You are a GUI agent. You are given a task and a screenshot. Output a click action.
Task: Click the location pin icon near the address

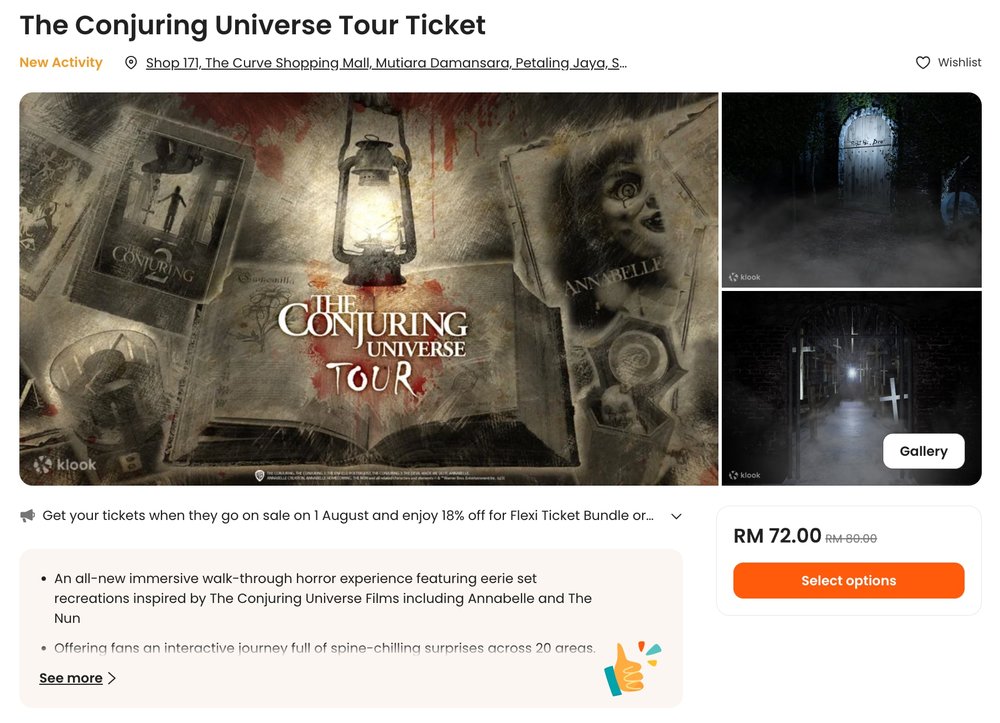131,62
